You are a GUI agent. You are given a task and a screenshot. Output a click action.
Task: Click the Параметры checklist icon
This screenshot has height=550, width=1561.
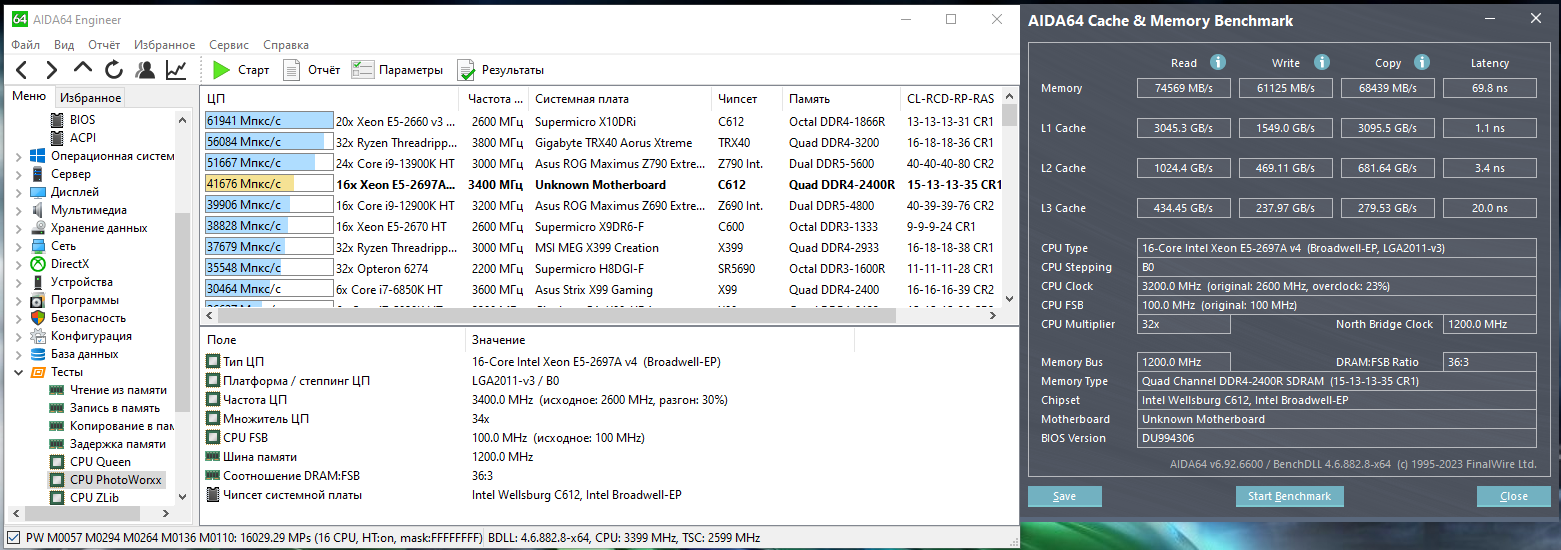pos(362,70)
